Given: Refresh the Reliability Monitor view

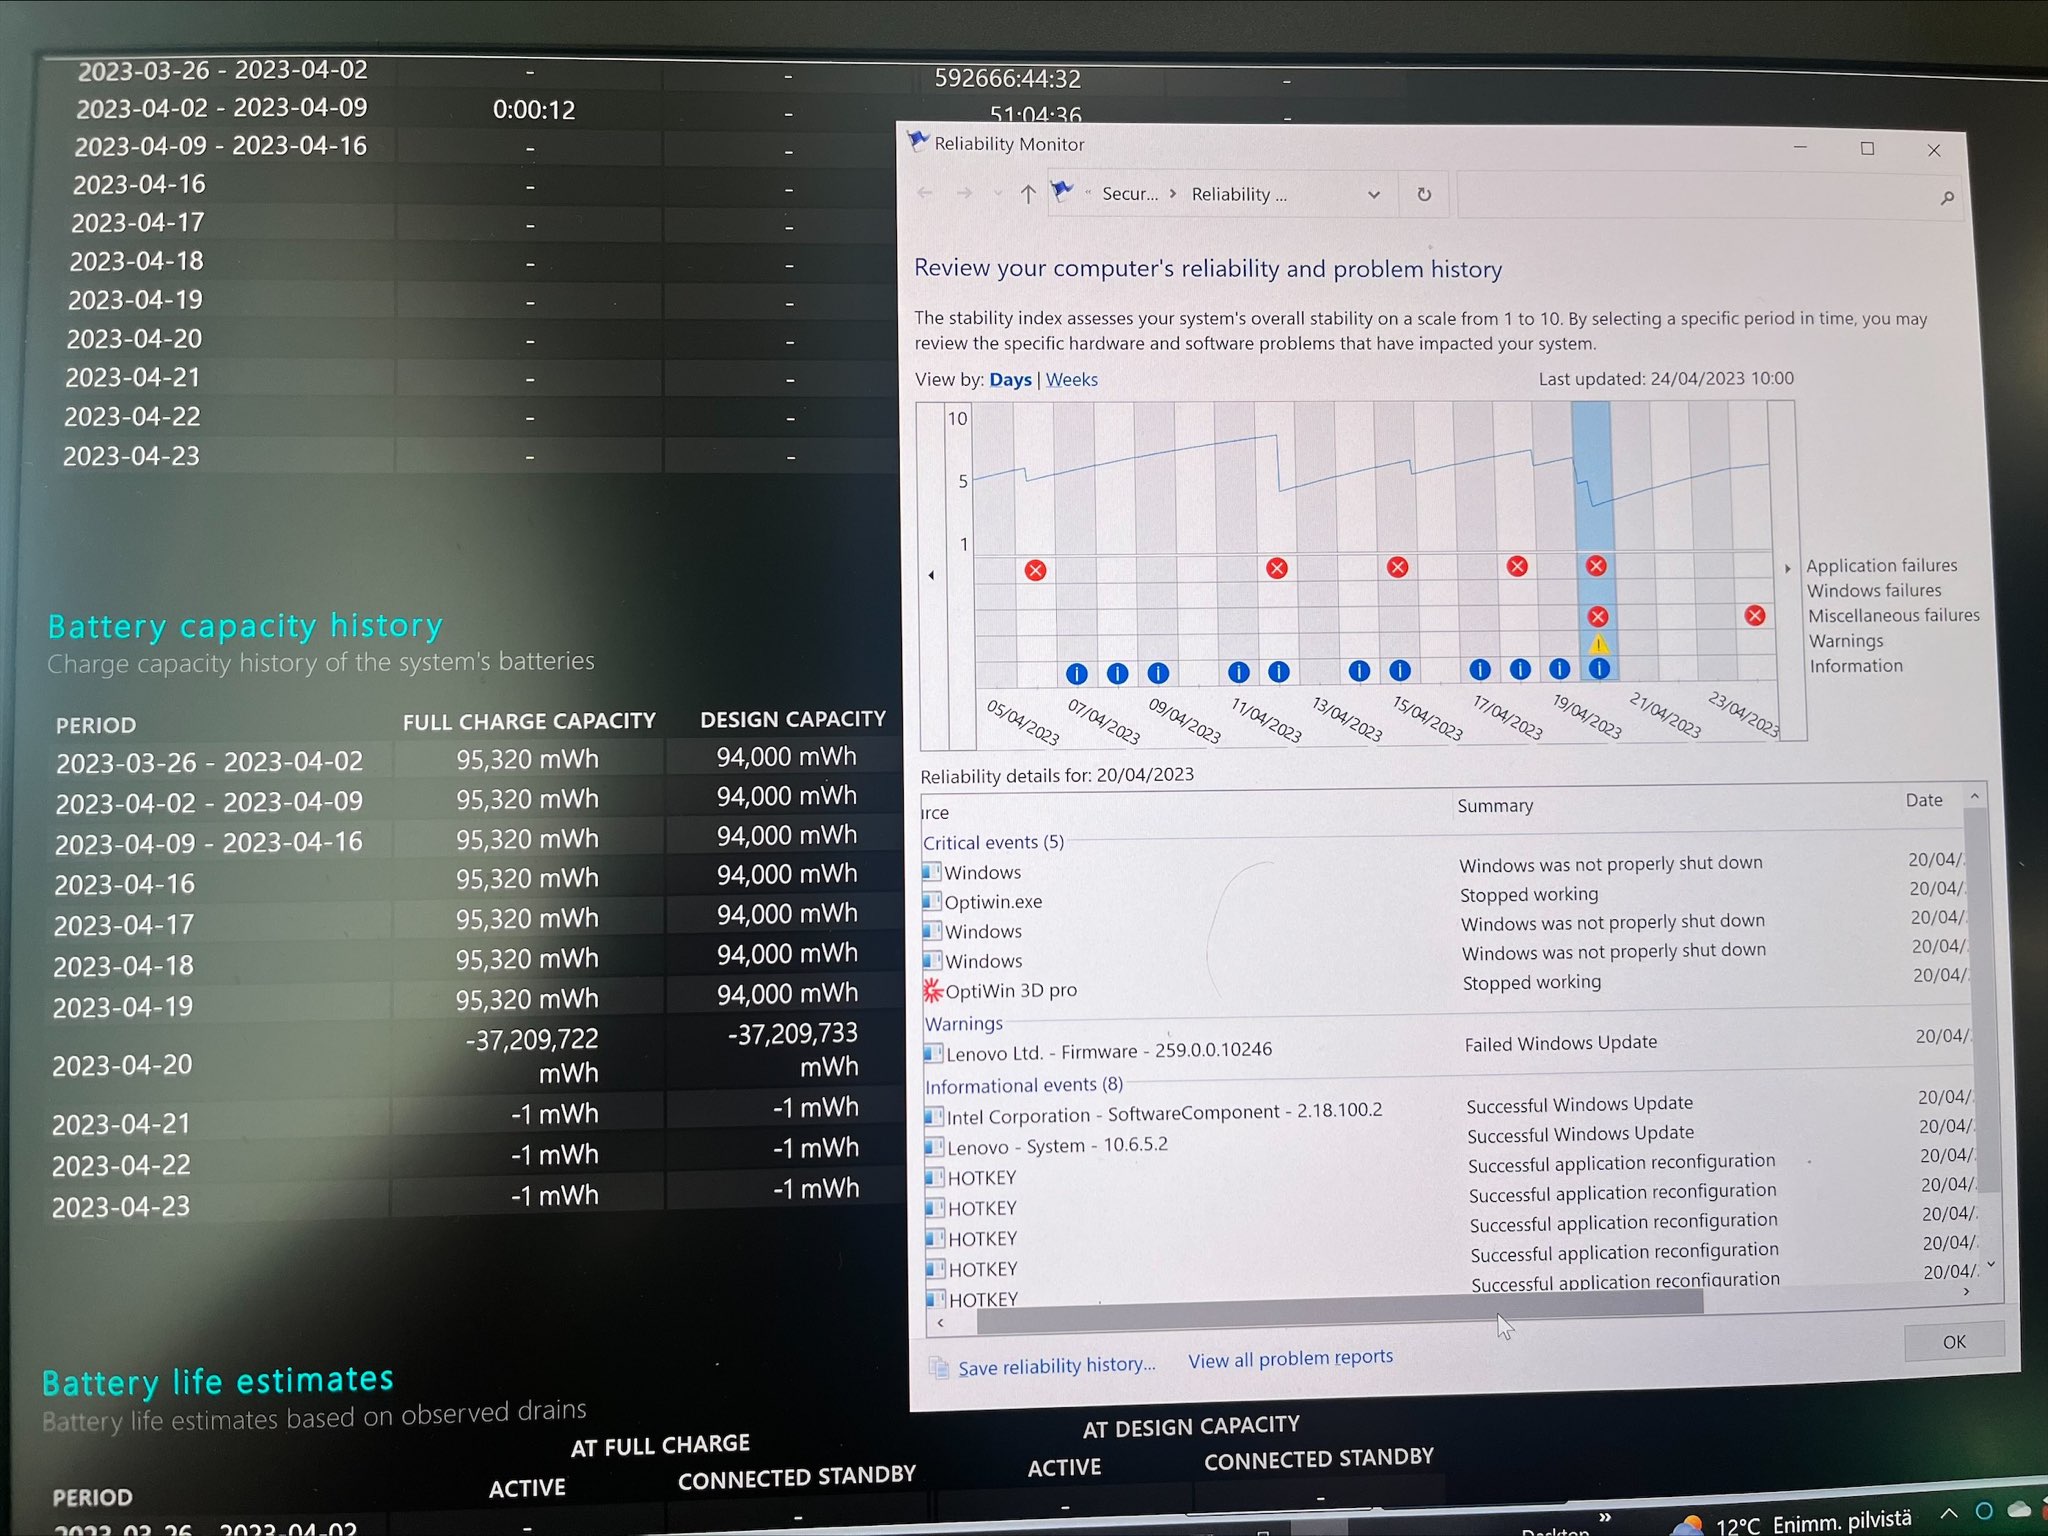Looking at the screenshot, I should pyautogui.click(x=1424, y=194).
